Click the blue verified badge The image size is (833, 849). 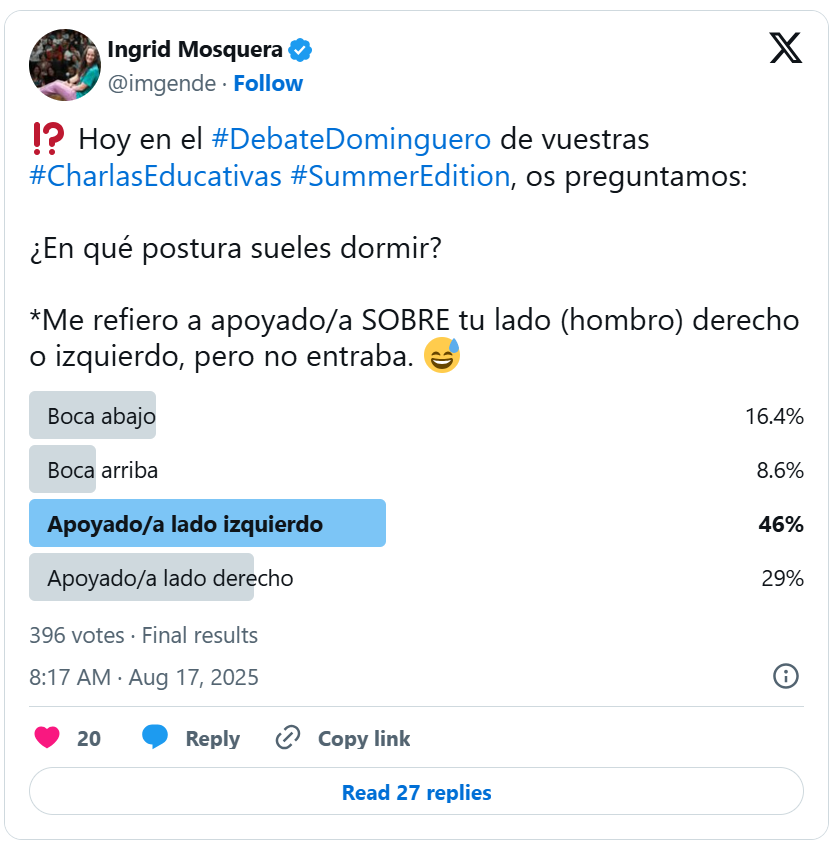coord(300,49)
